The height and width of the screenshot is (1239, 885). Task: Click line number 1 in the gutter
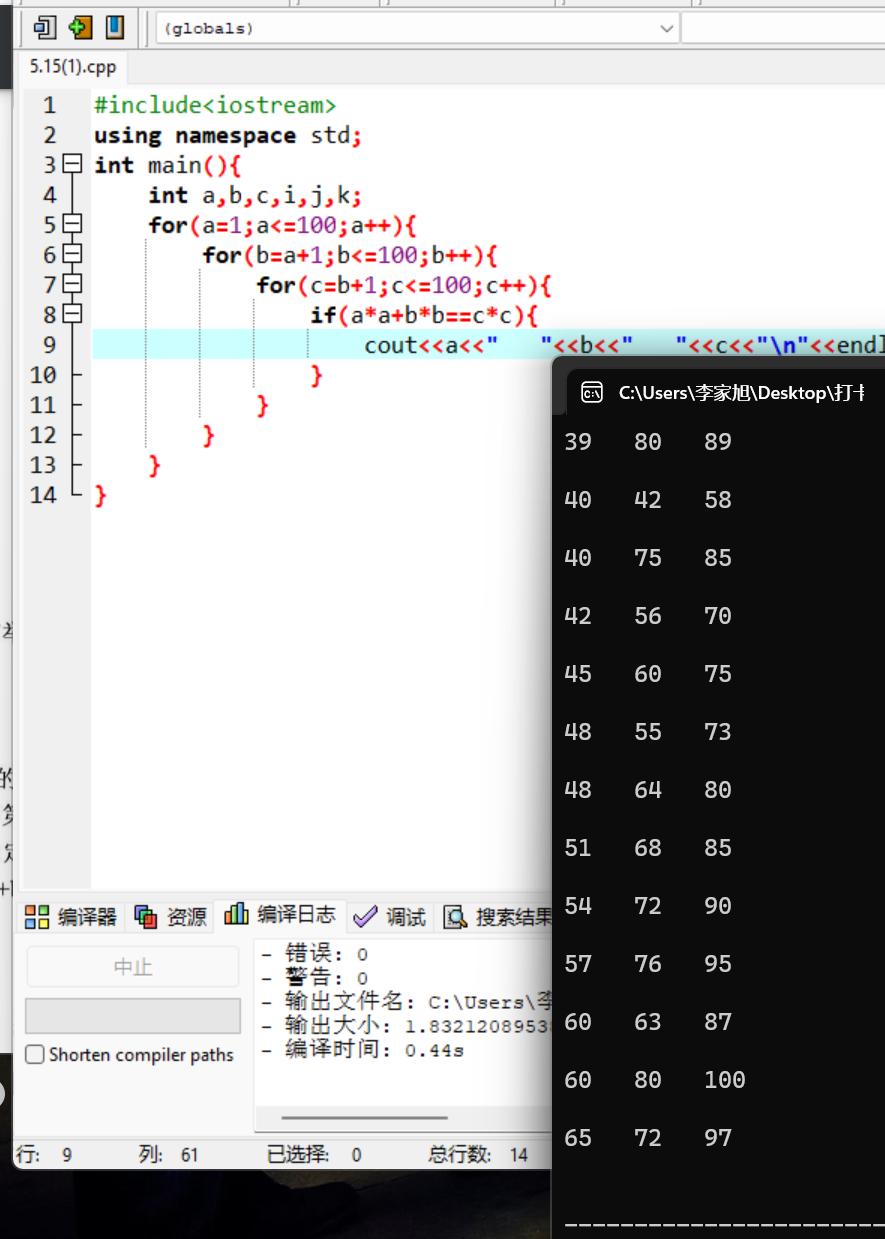(50, 105)
